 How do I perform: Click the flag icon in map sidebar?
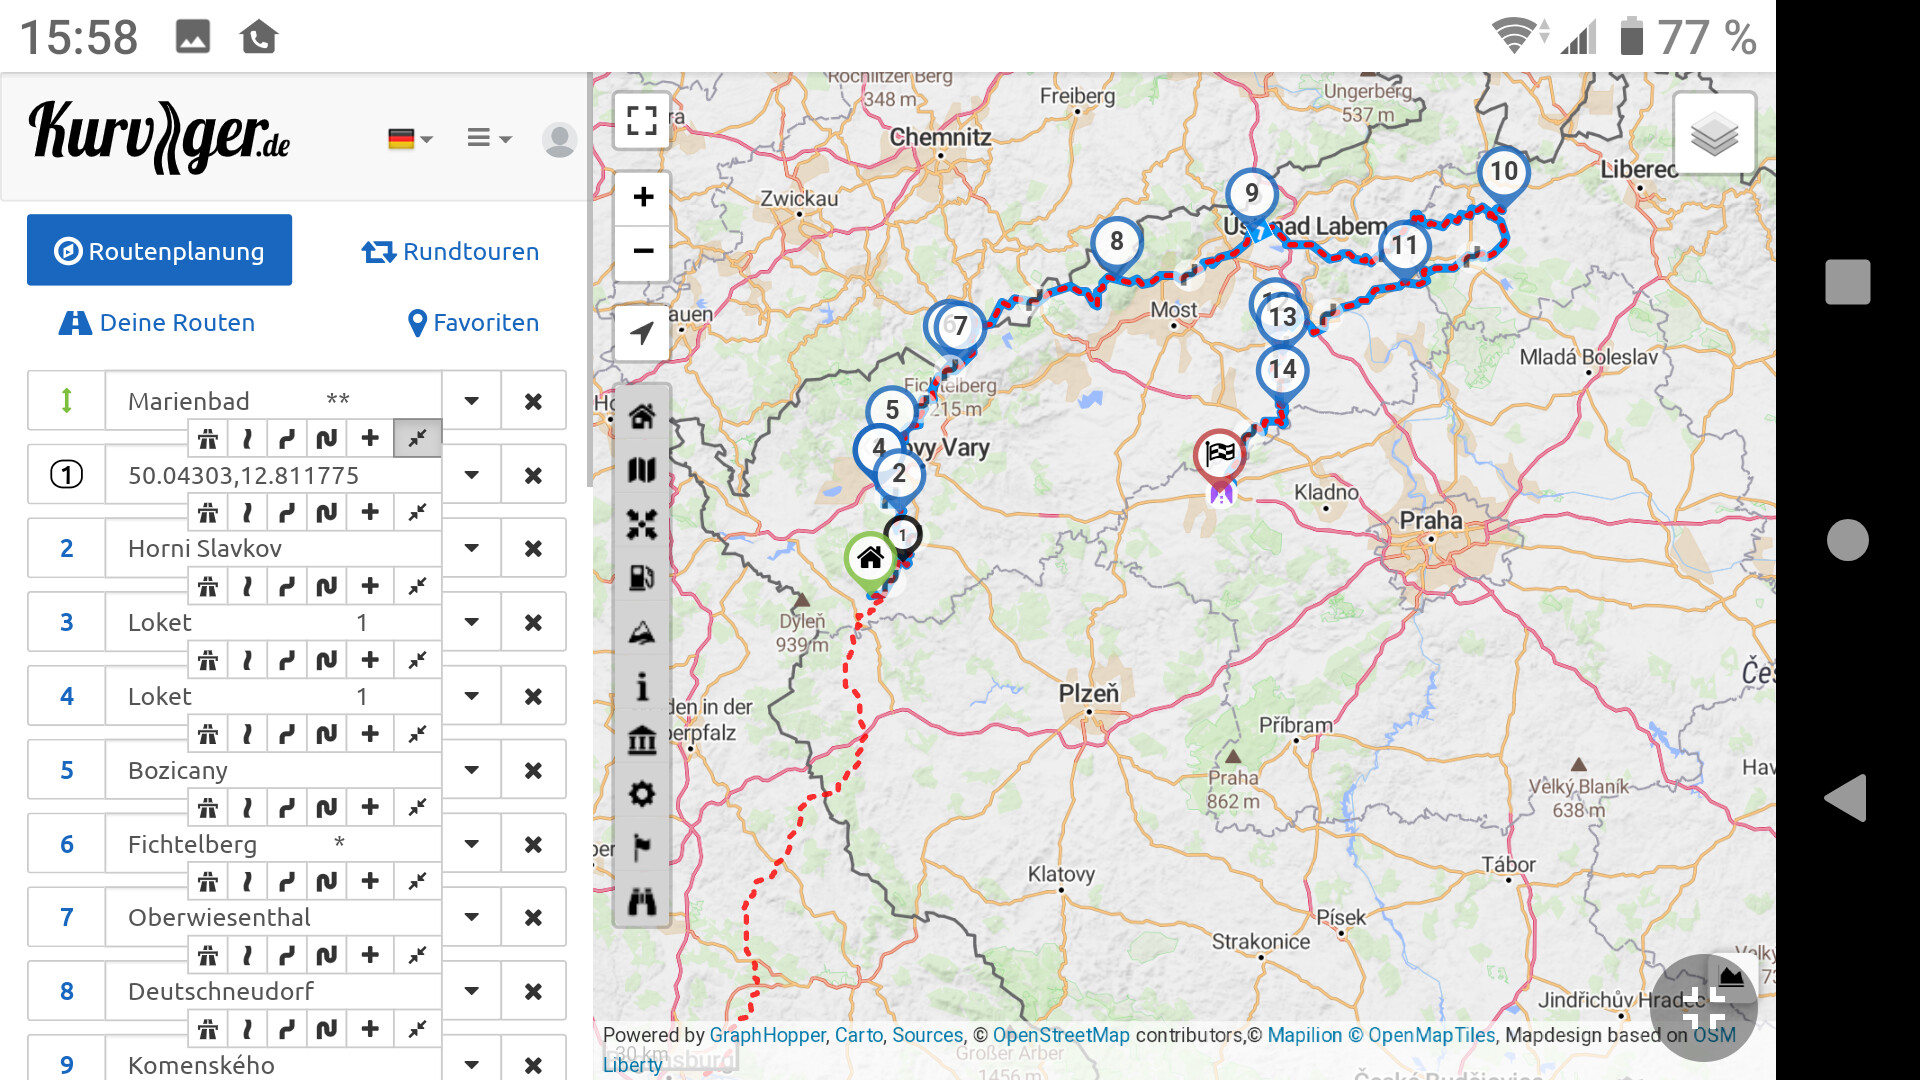tap(642, 848)
